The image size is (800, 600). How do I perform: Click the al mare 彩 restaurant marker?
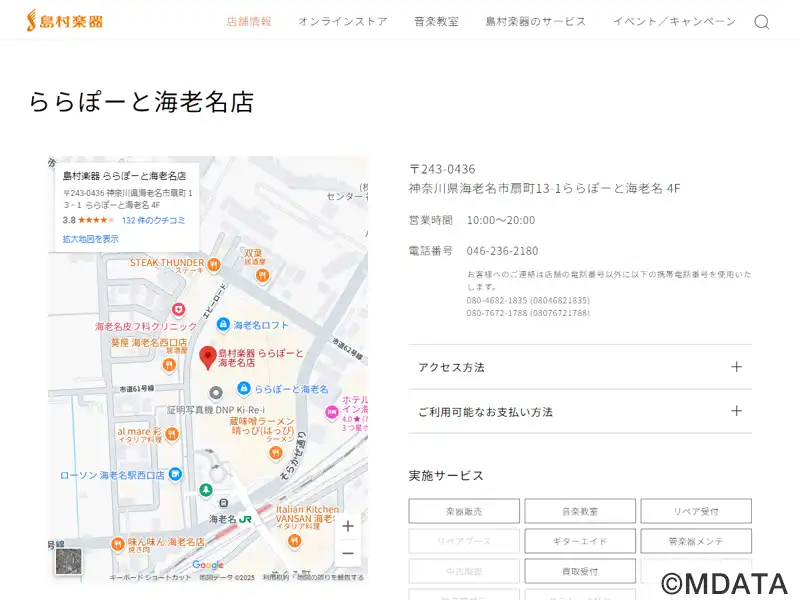pos(172,434)
